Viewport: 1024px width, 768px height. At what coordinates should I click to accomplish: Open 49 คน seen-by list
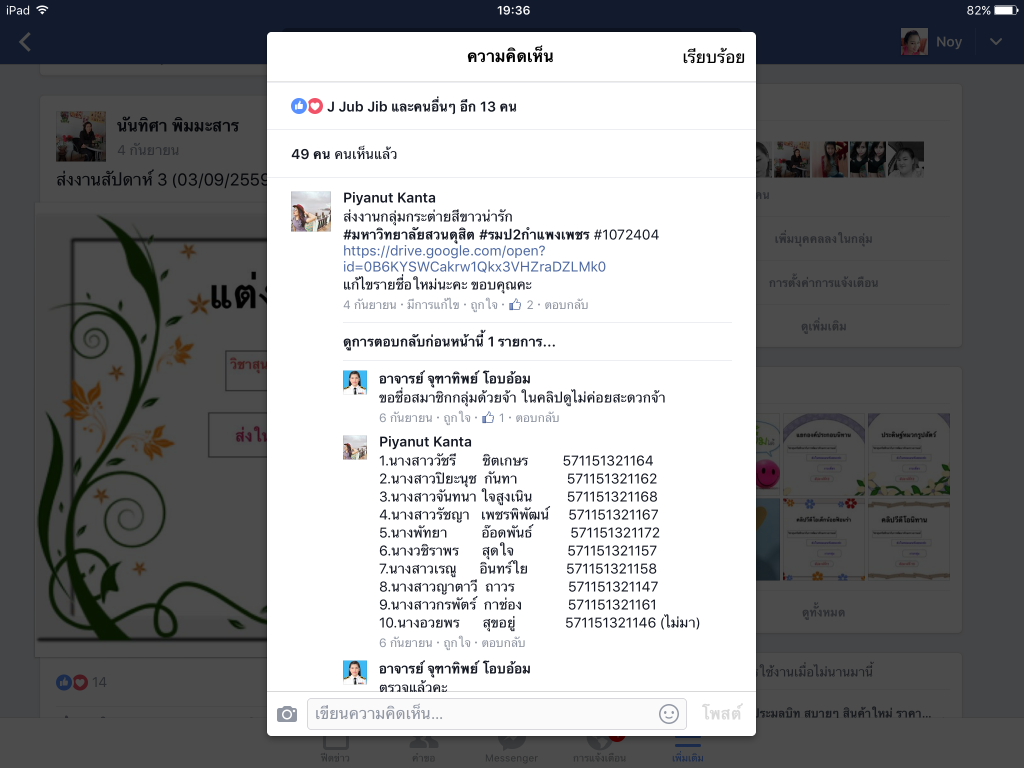(x=344, y=154)
